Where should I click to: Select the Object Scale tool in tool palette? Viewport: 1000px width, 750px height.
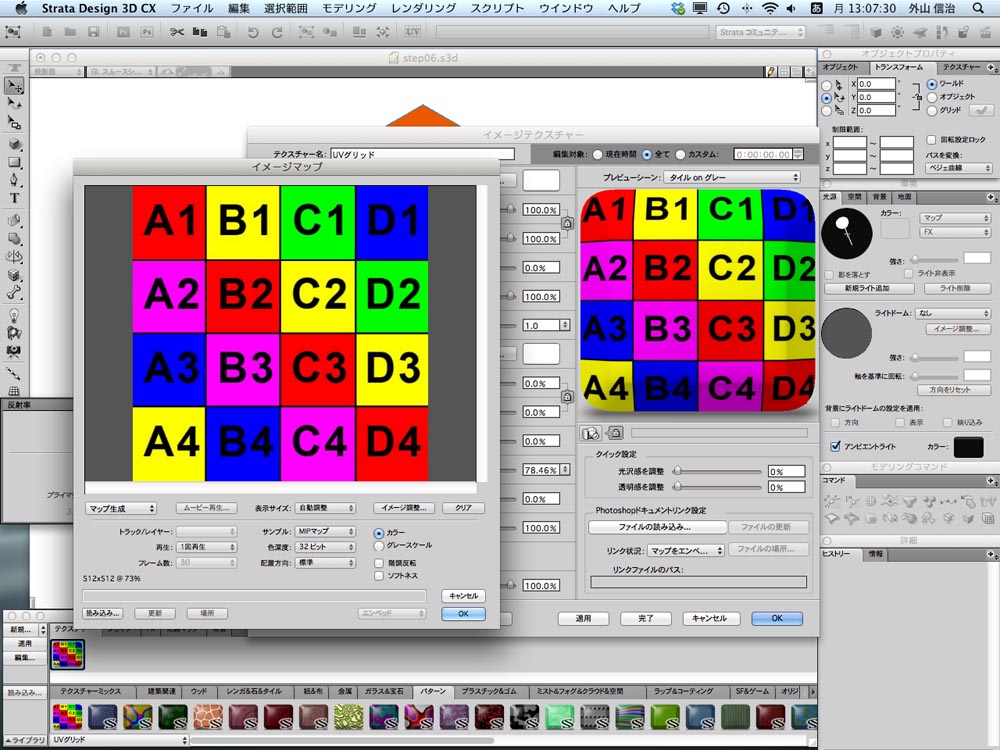point(14,122)
